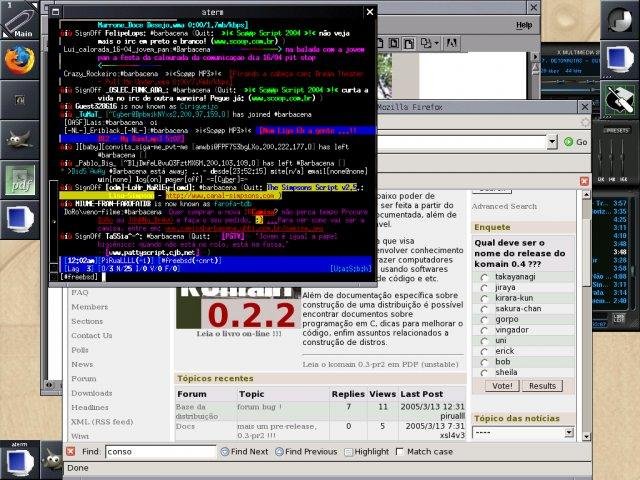
Task: Open the 'forum bug !' topic link
Action: (259, 407)
